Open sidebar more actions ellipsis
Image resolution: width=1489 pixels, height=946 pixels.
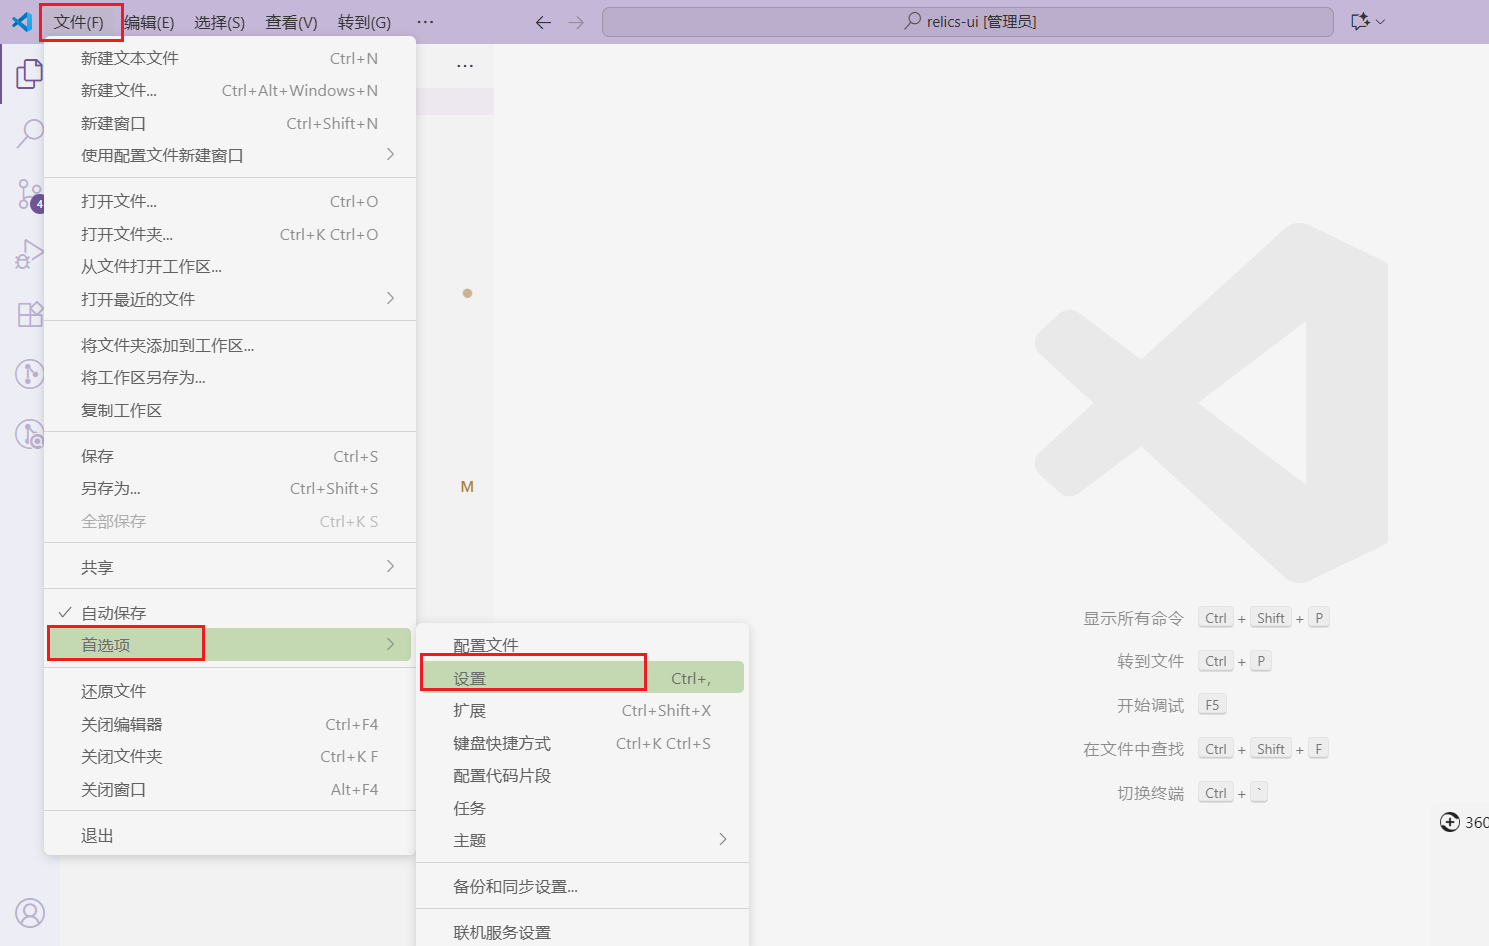(465, 66)
